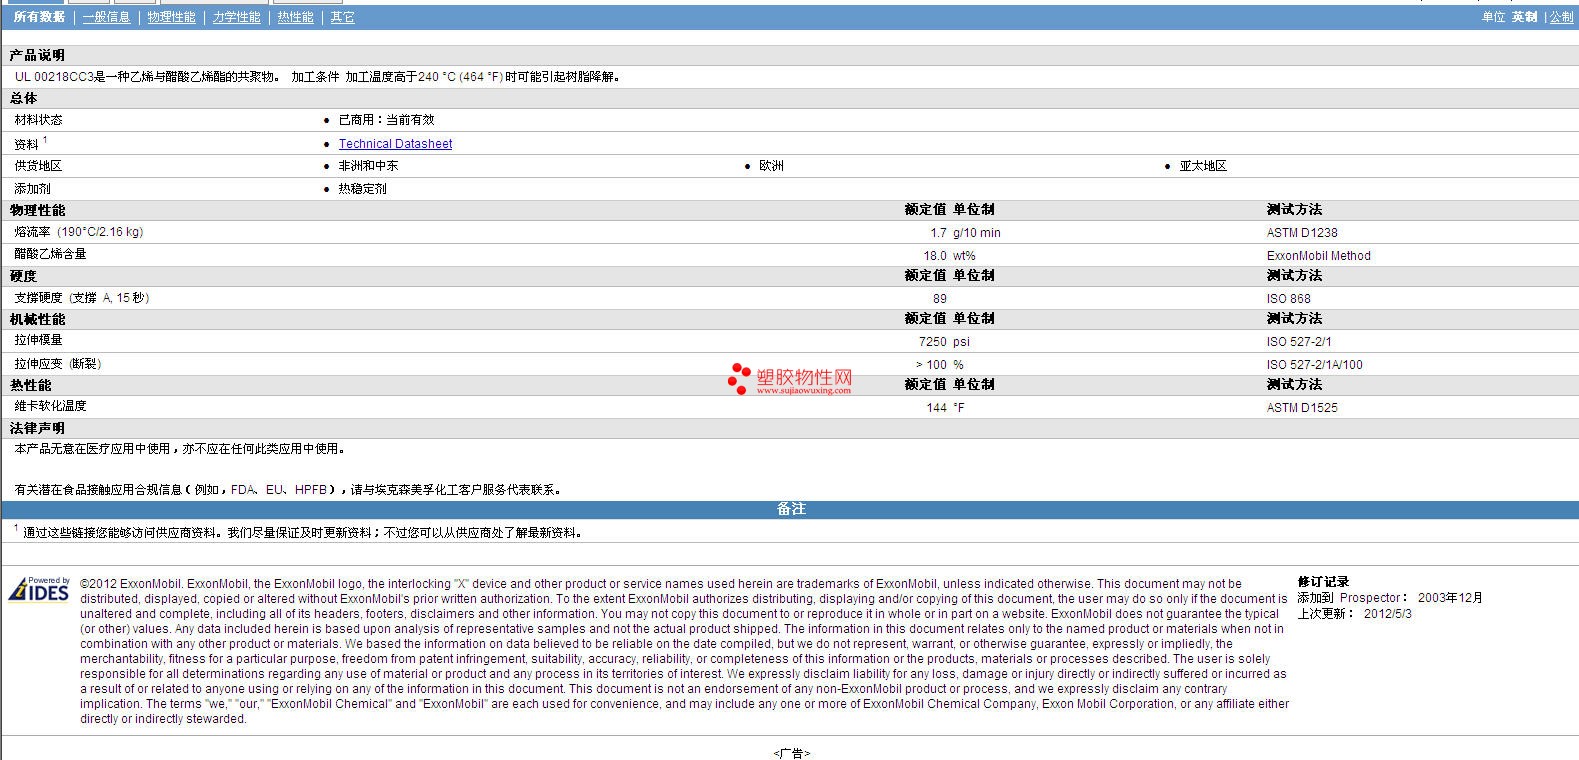Open the Technical Datasheet link
The image size is (1579, 760).
(395, 144)
